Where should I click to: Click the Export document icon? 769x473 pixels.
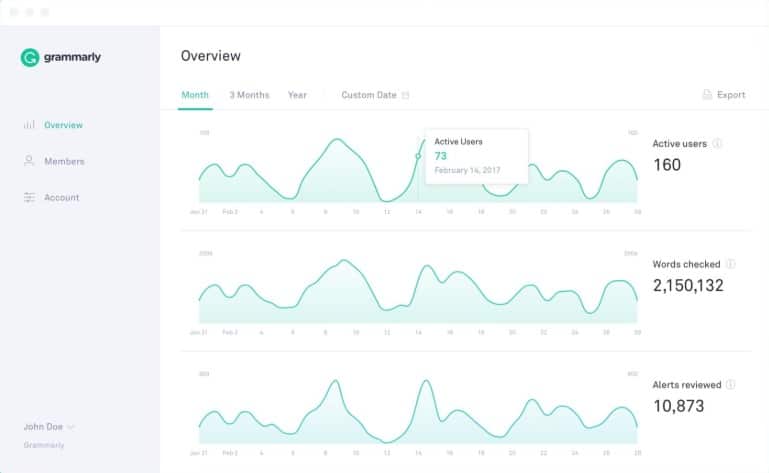707,95
